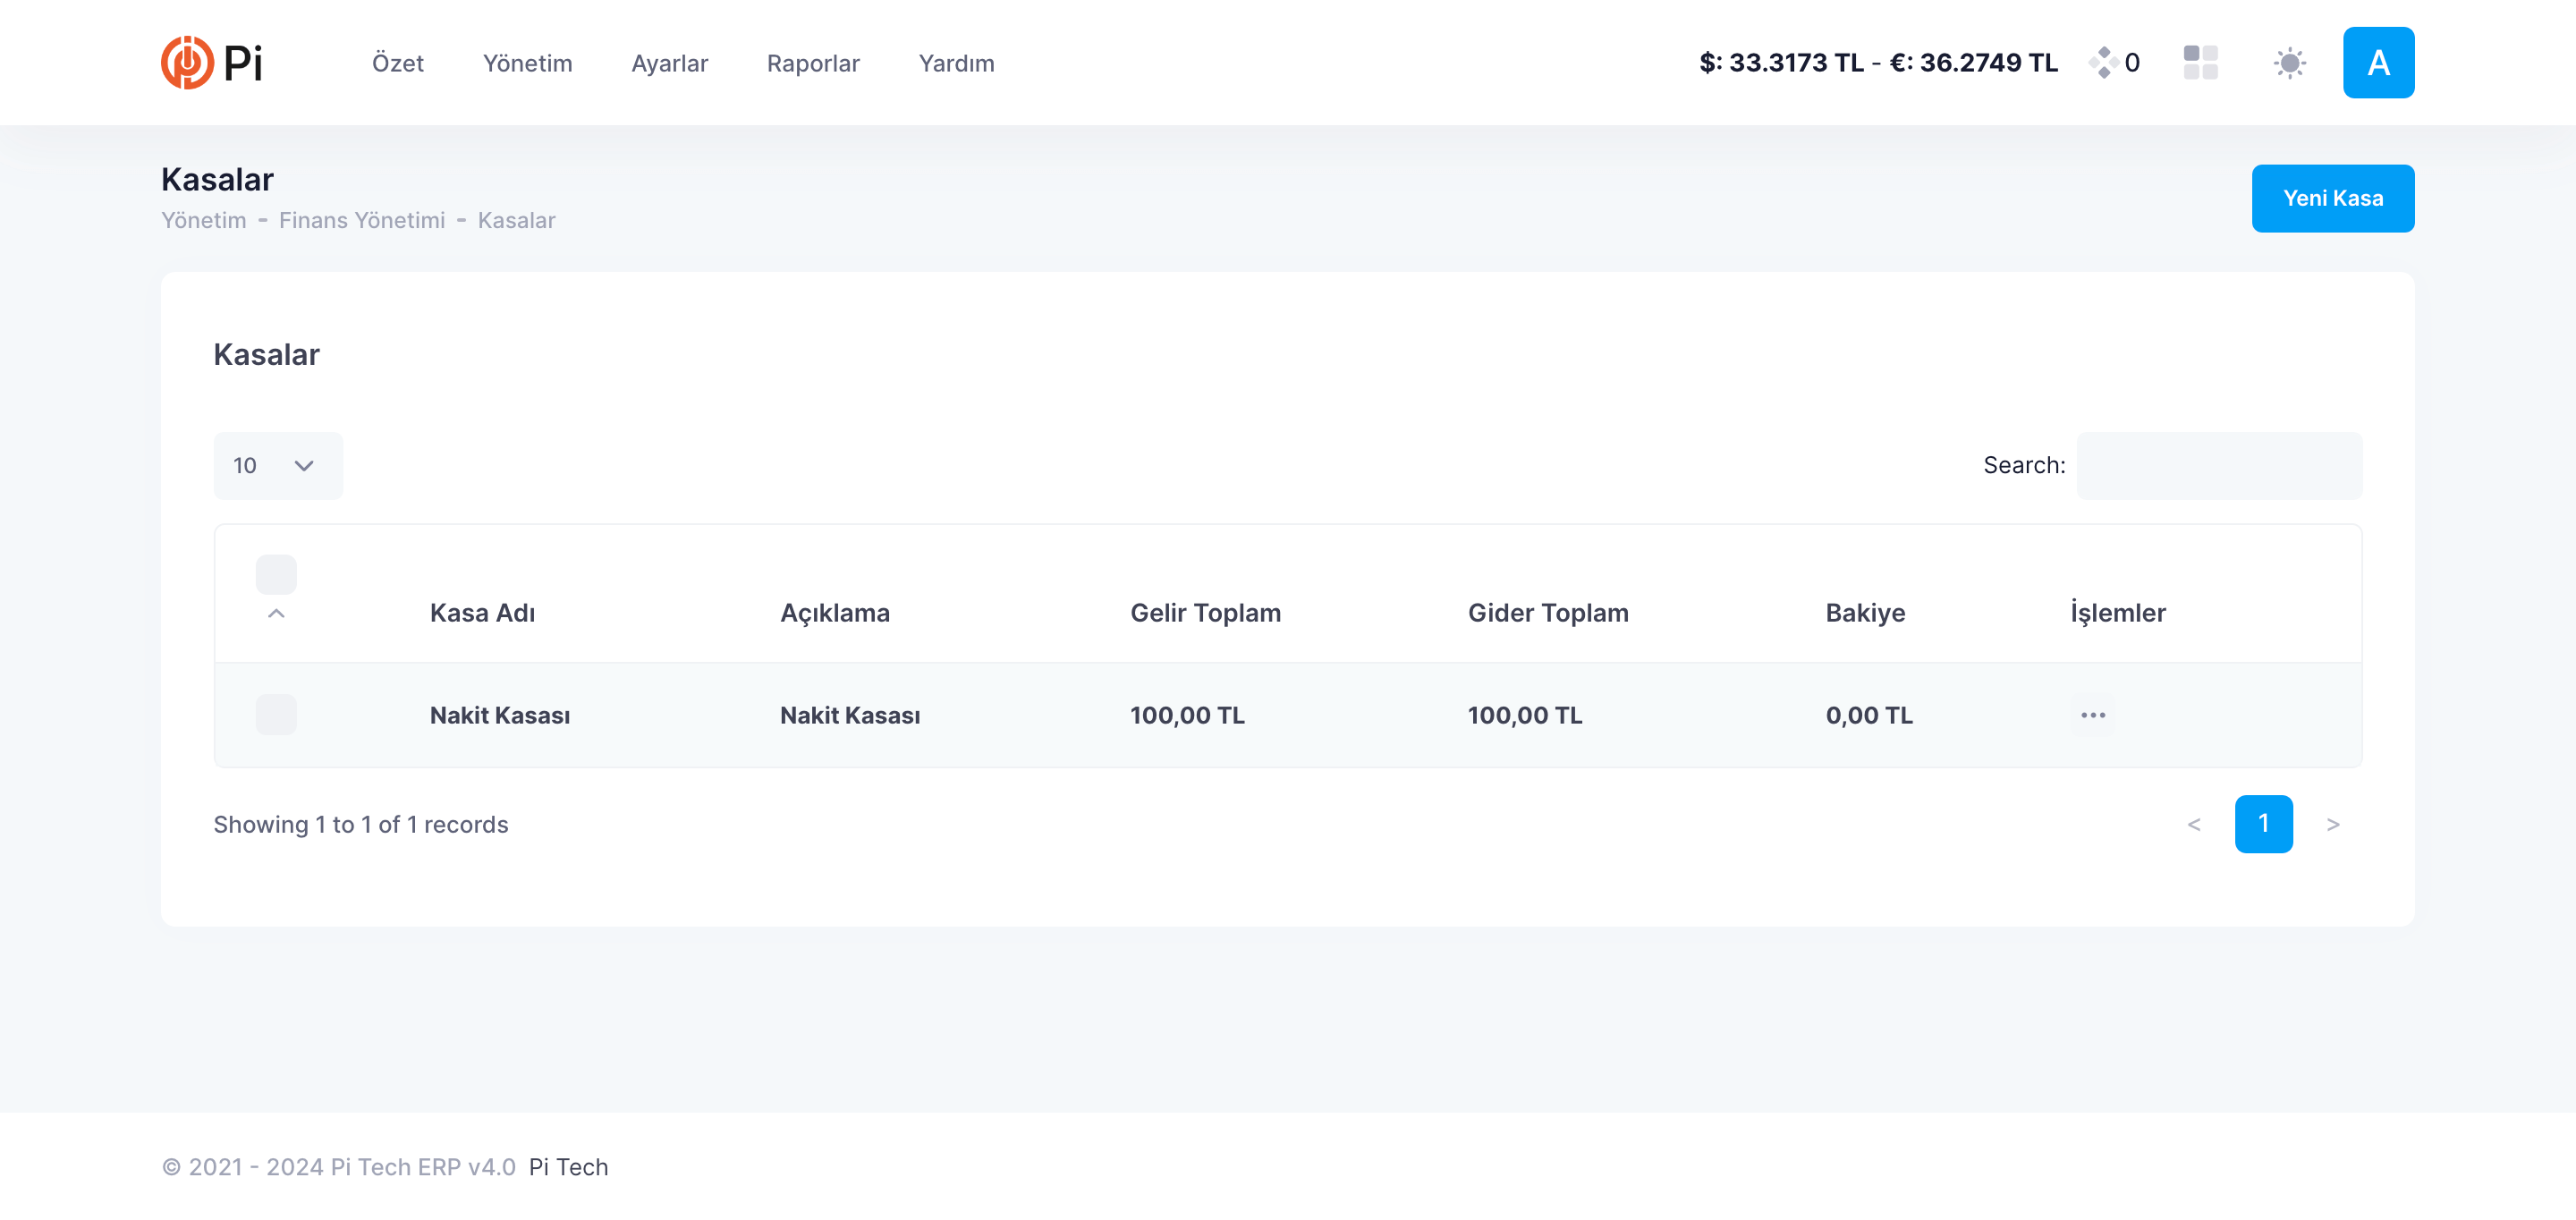This screenshot has width=2576, height=1220.
Task: Go to previous page arrow
Action: pyautogui.click(x=2193, y=824)
